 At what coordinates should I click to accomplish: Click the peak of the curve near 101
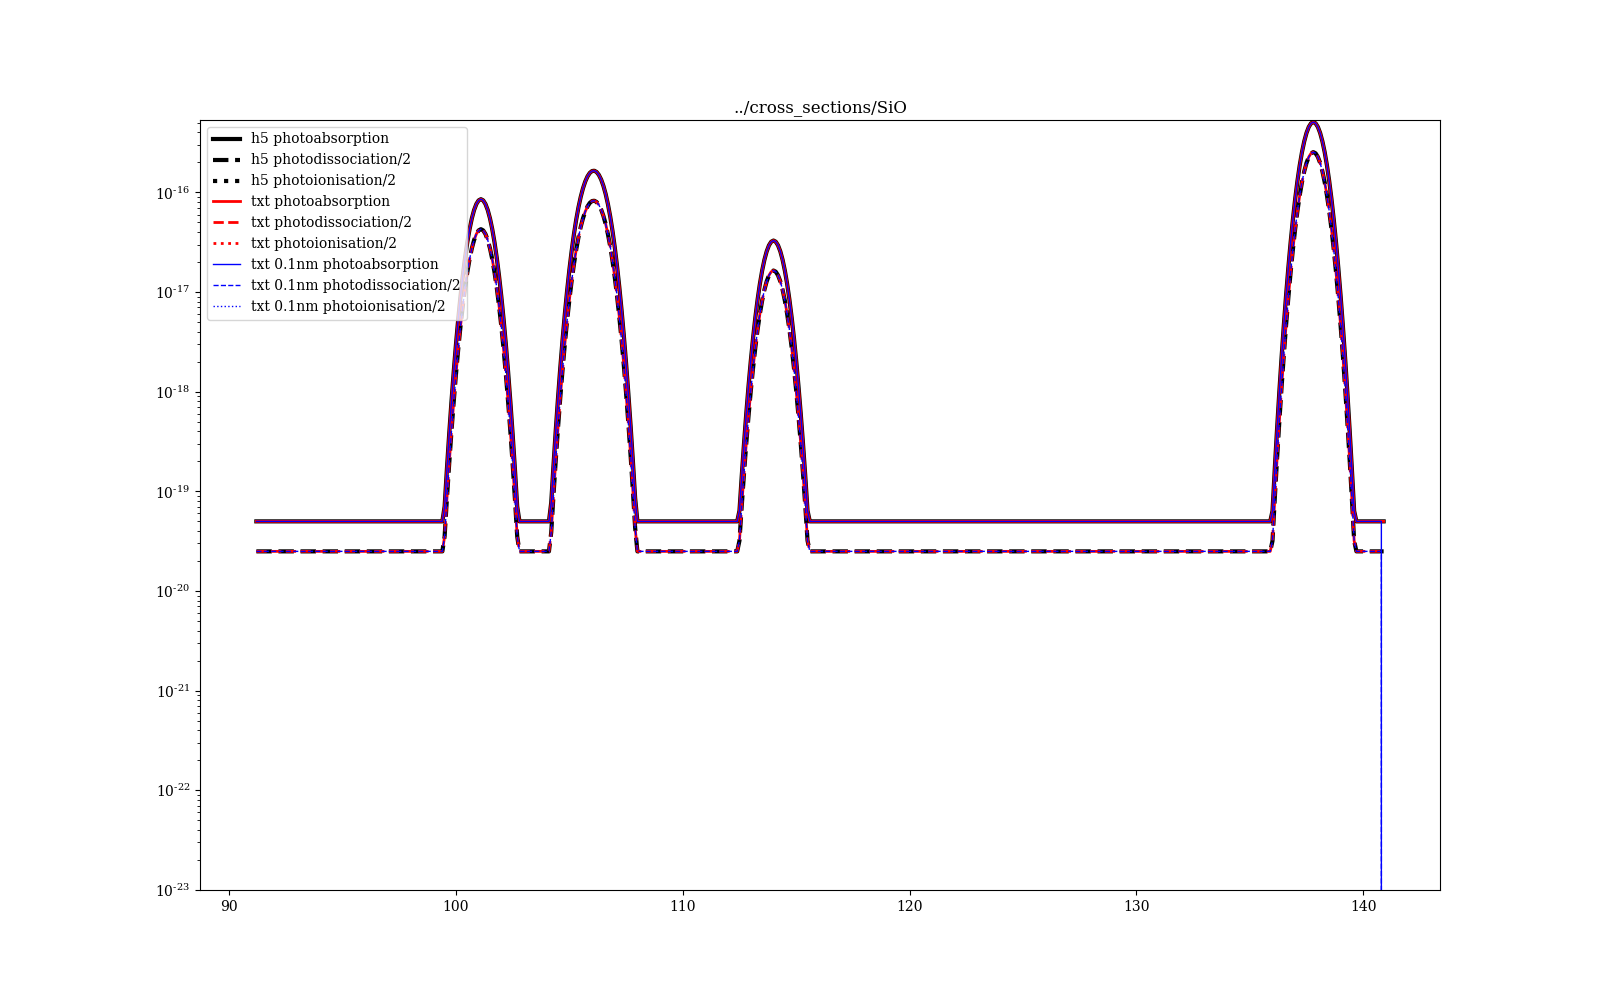tap(481, 199)
